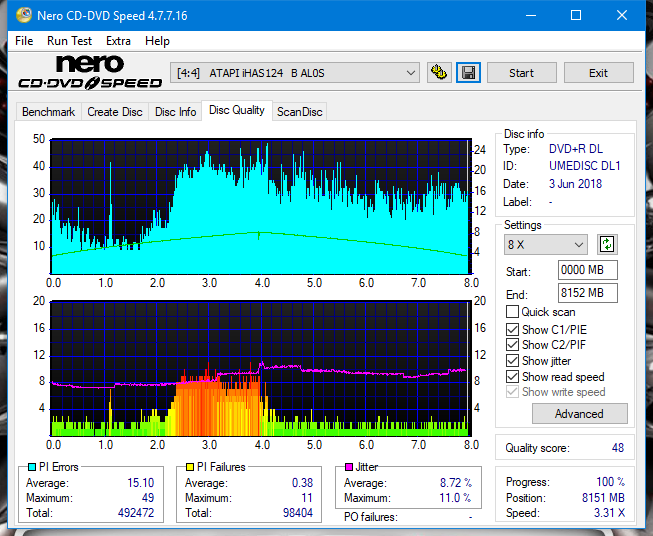Click the PI Errors graph area

261,207
